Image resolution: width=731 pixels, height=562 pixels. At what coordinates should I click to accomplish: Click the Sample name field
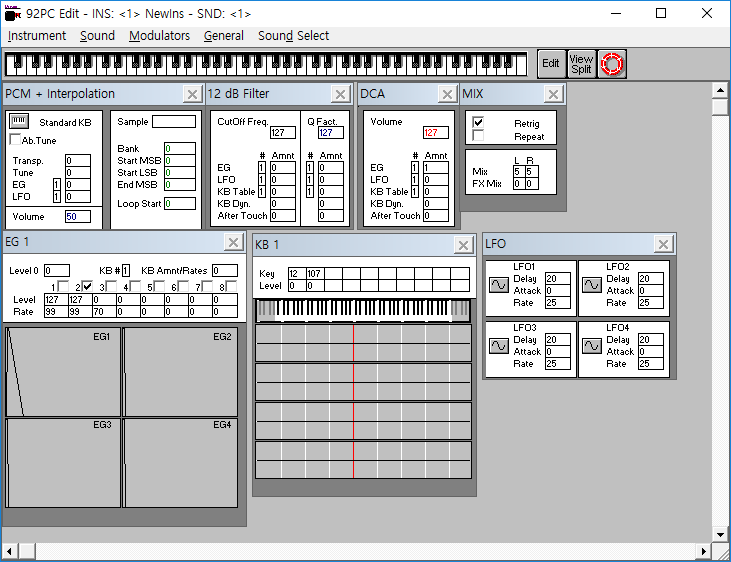click(174, 122)
